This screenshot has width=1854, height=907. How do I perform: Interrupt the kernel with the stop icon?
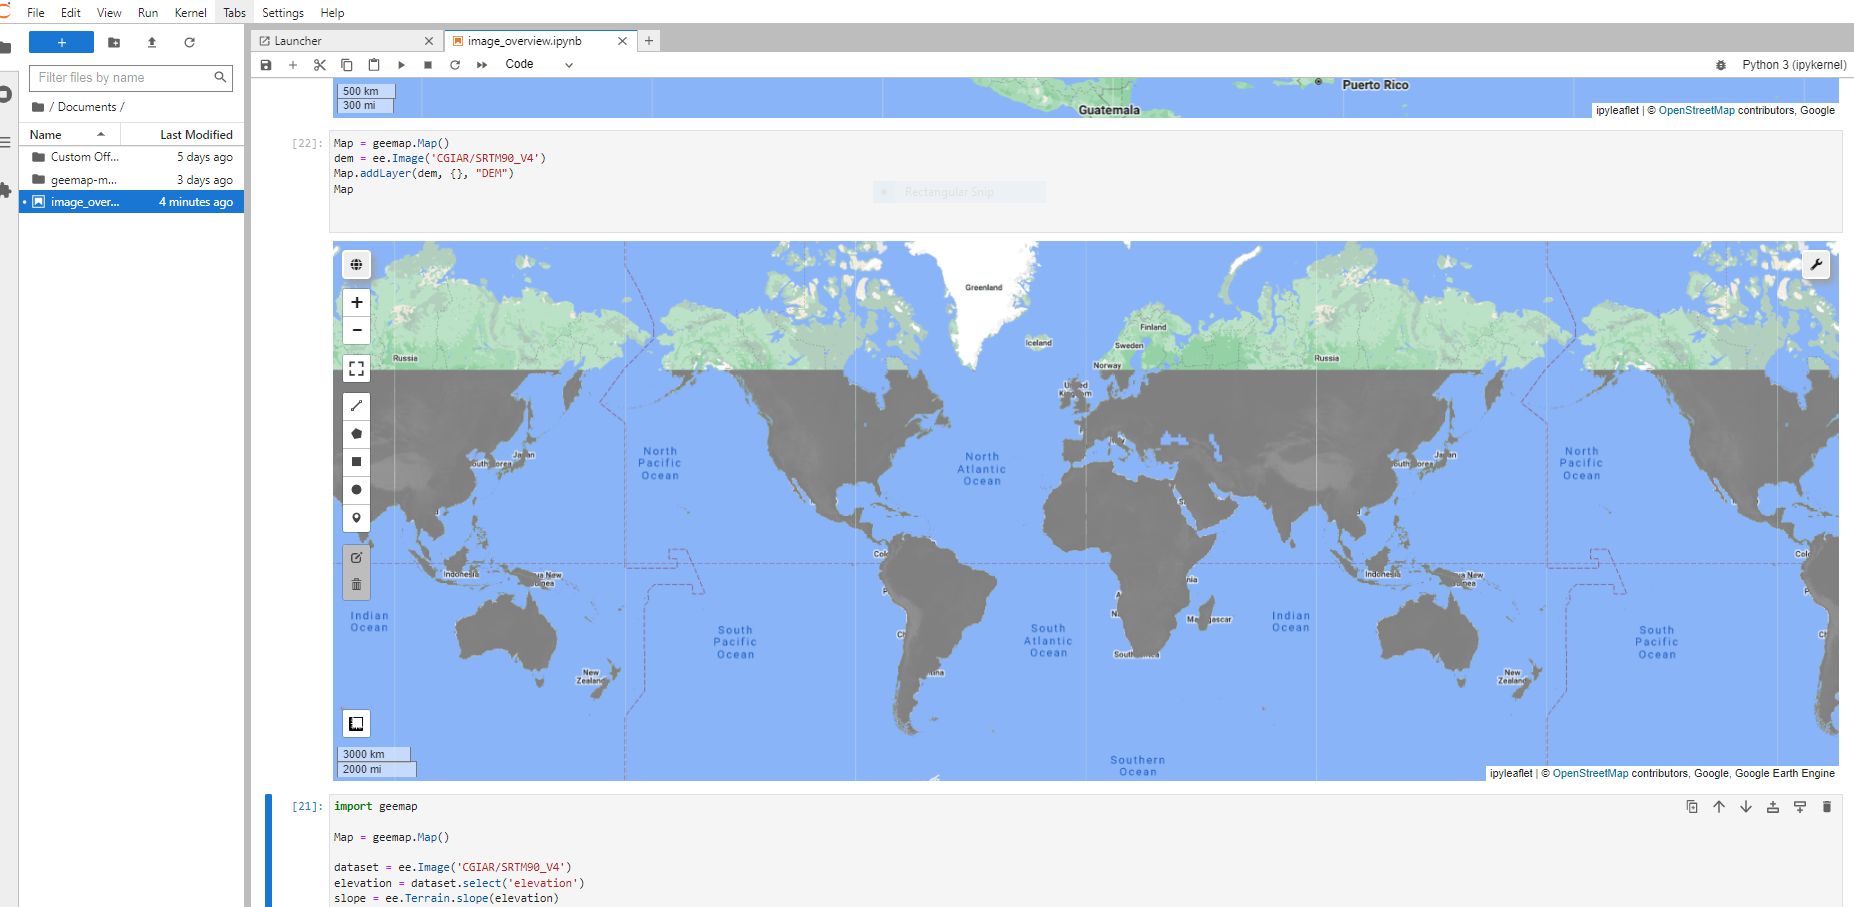(x=428, y=64)
